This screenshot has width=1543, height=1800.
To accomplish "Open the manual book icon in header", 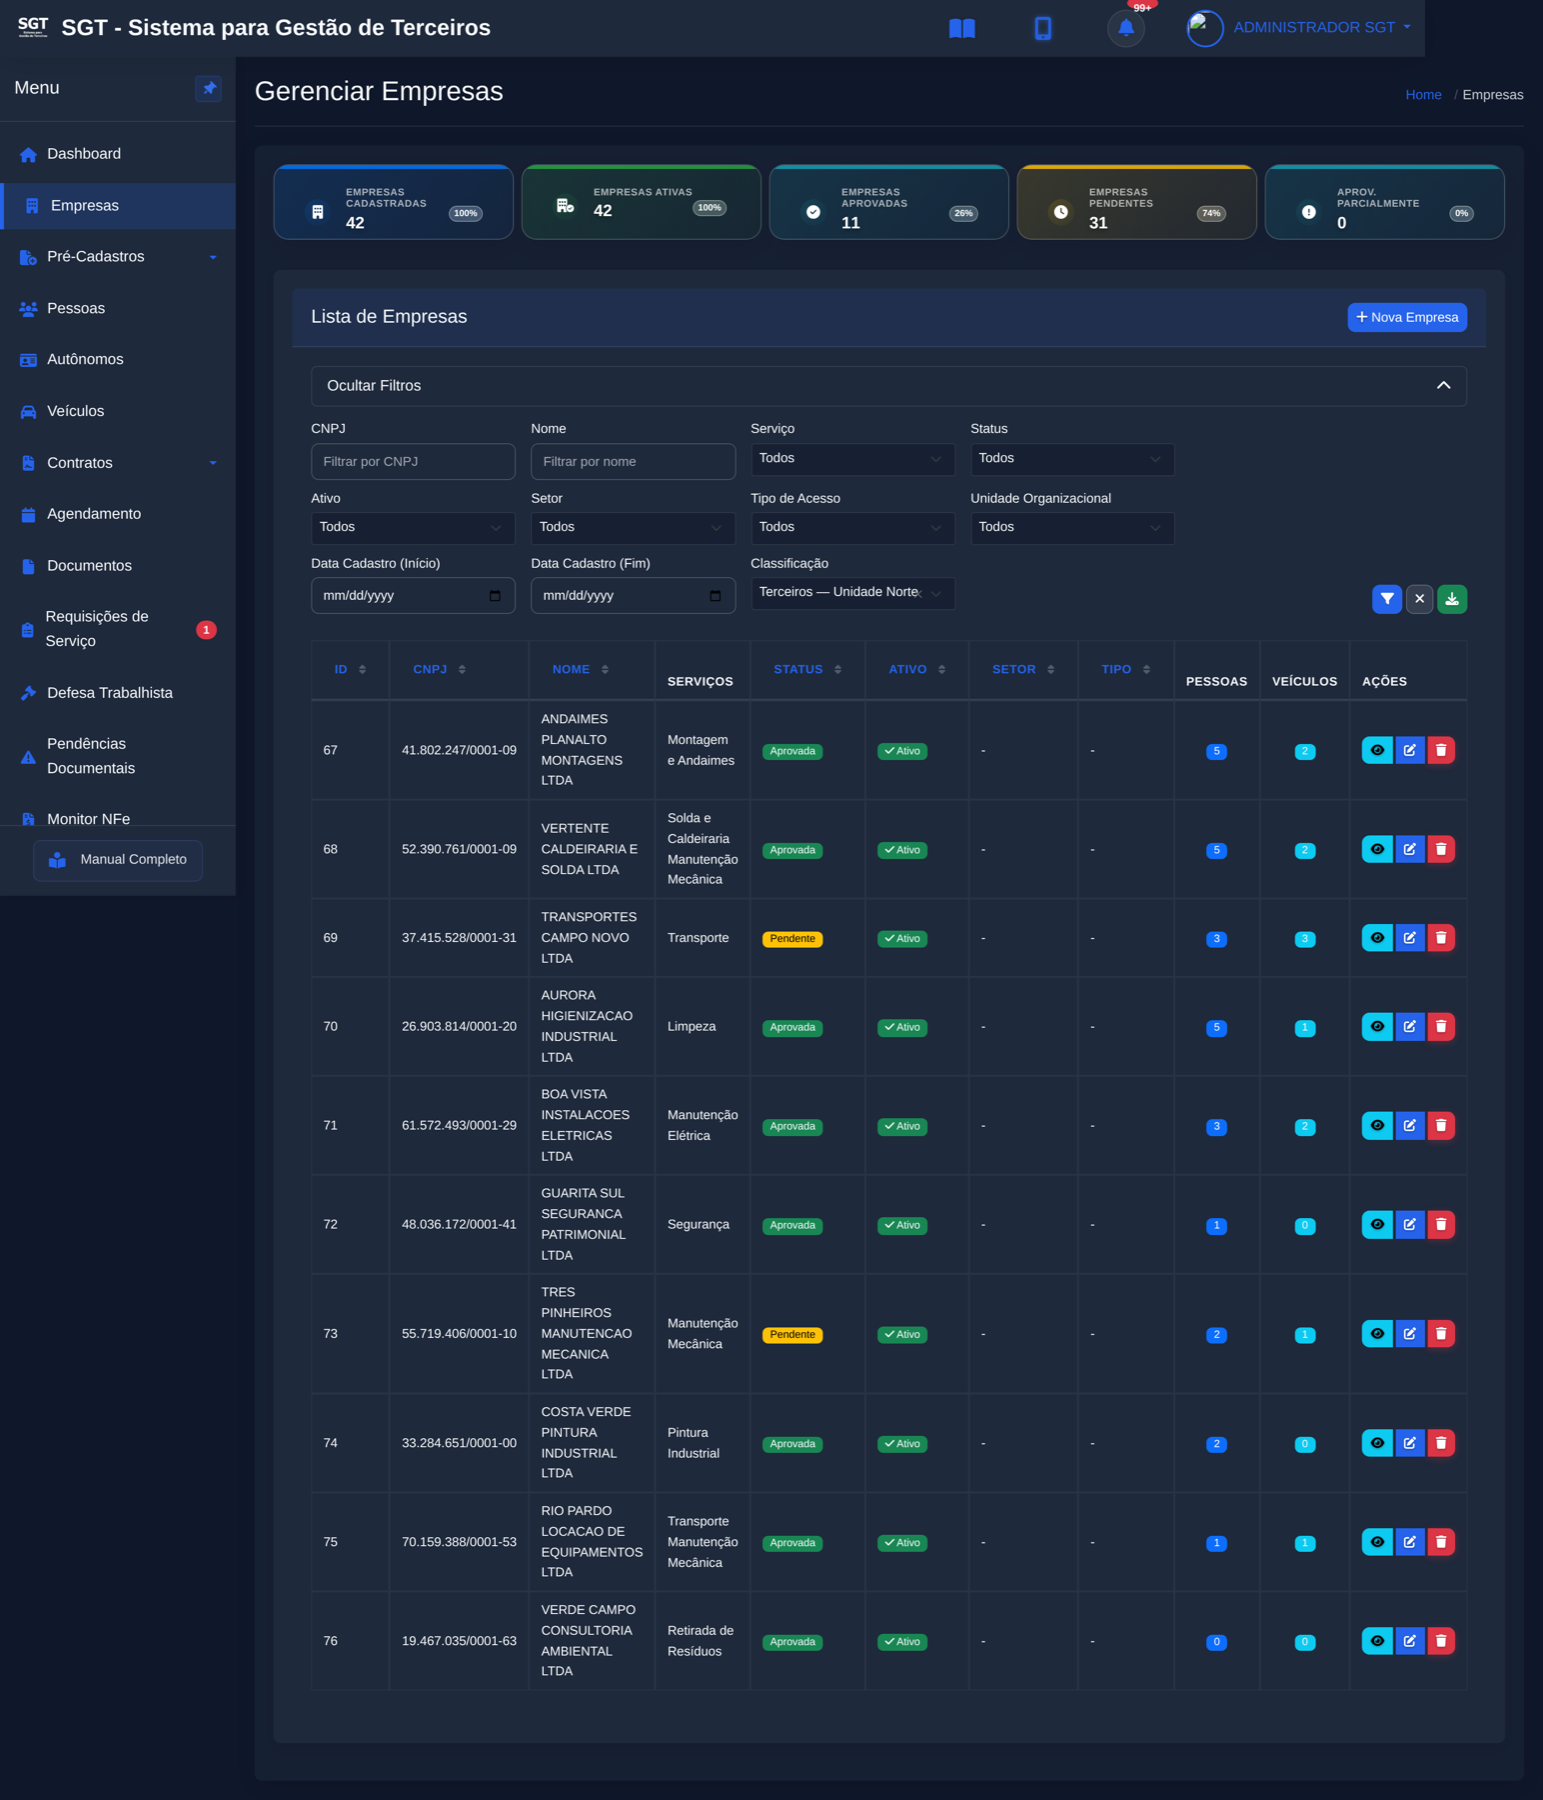I will point(962,28).
